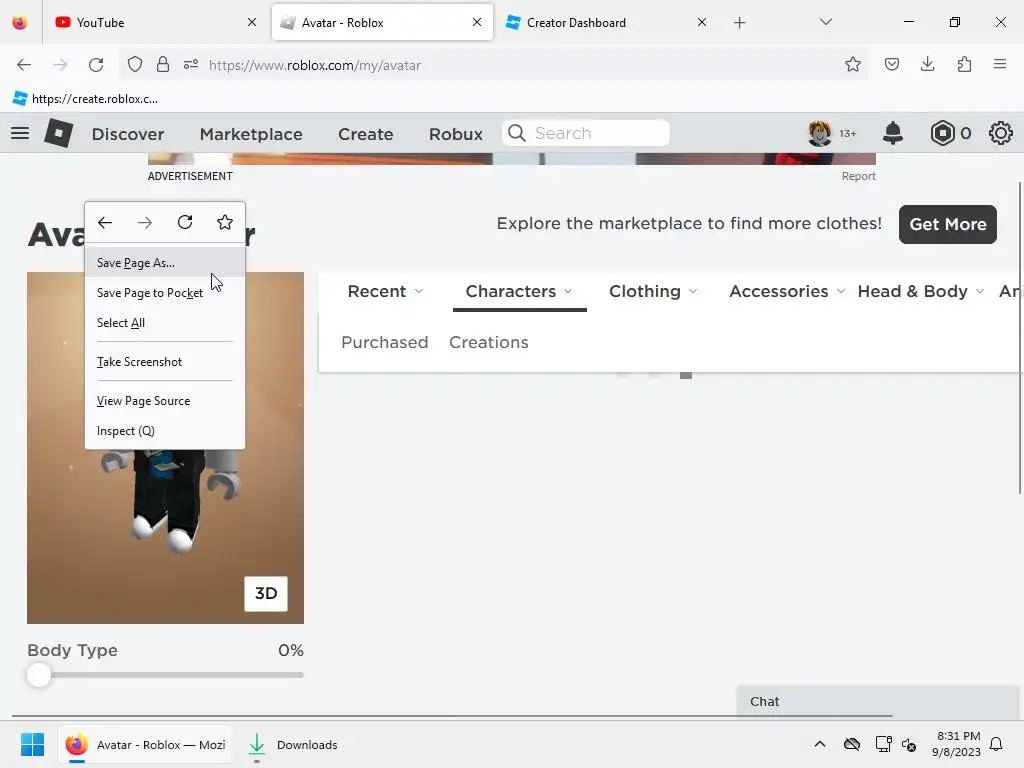The width and height of the screenshot is (1024, 768).
Task: Report the advertisement
Action: (x=858, y=176)
